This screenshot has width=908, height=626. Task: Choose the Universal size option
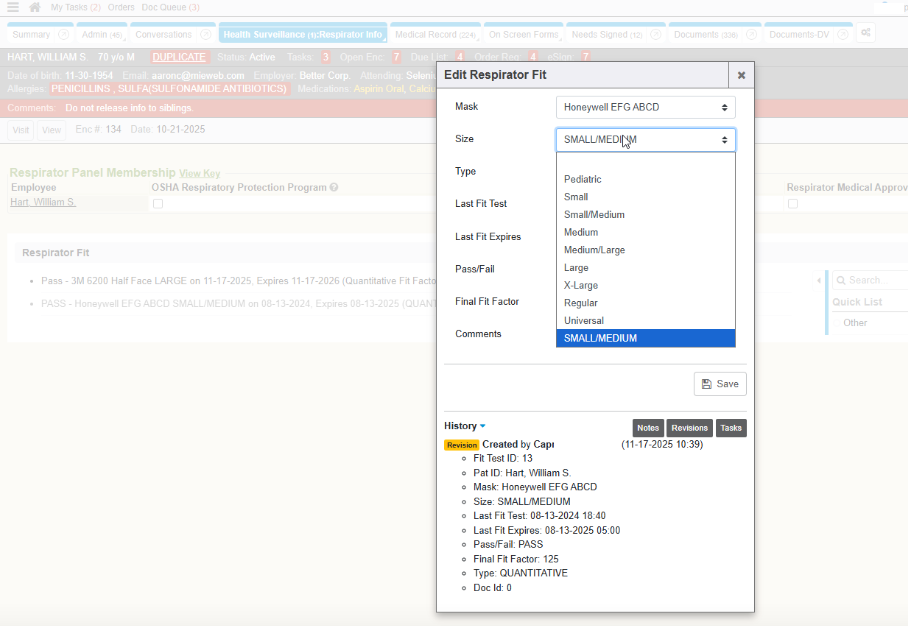pyautogui.click(x=584, y=321)
